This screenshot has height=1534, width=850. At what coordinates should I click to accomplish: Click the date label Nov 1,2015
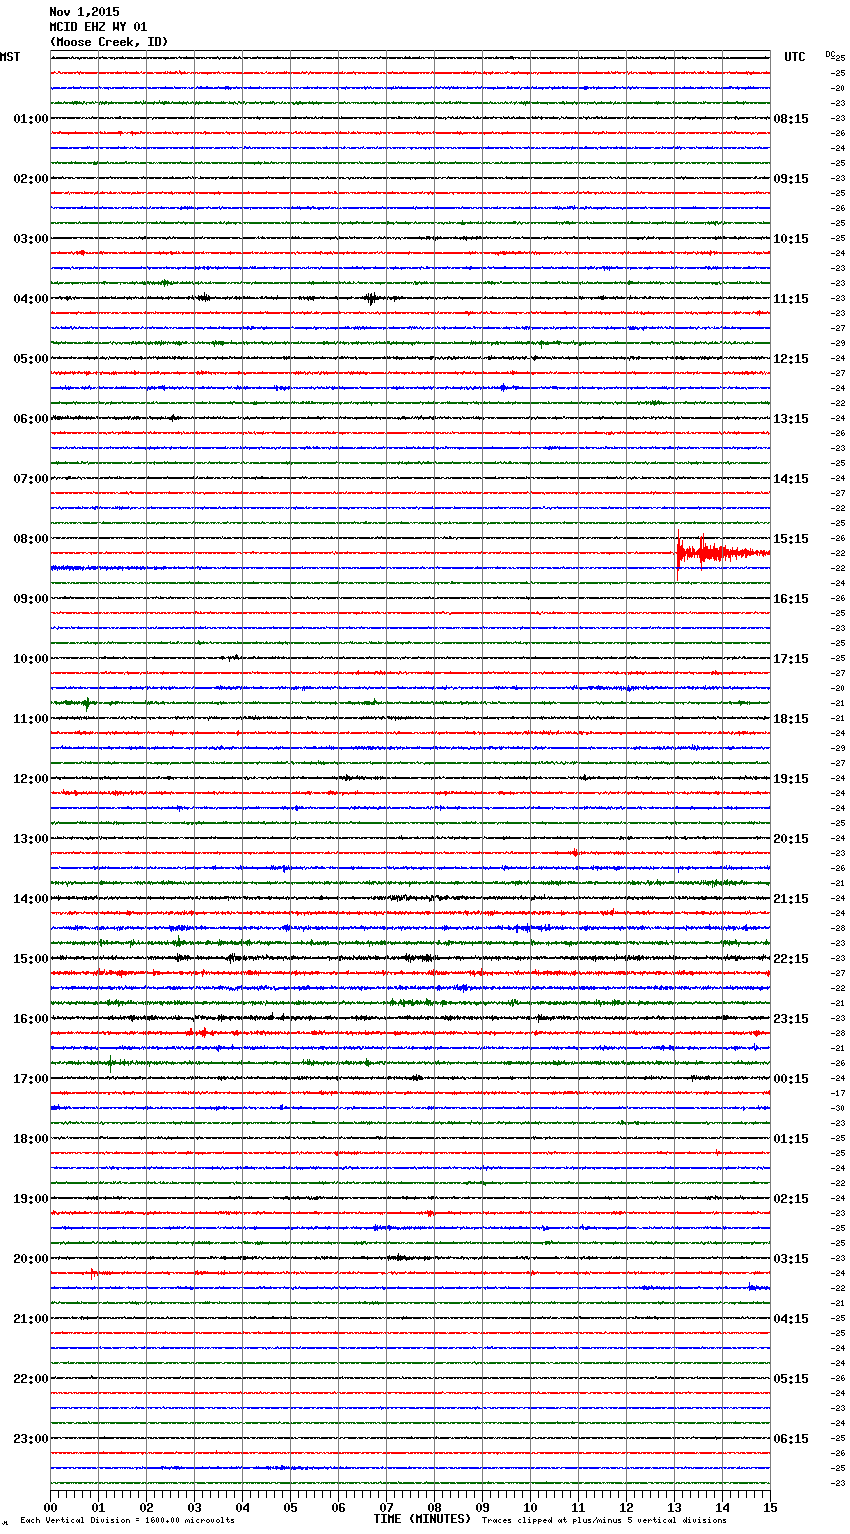pos(84,12)
